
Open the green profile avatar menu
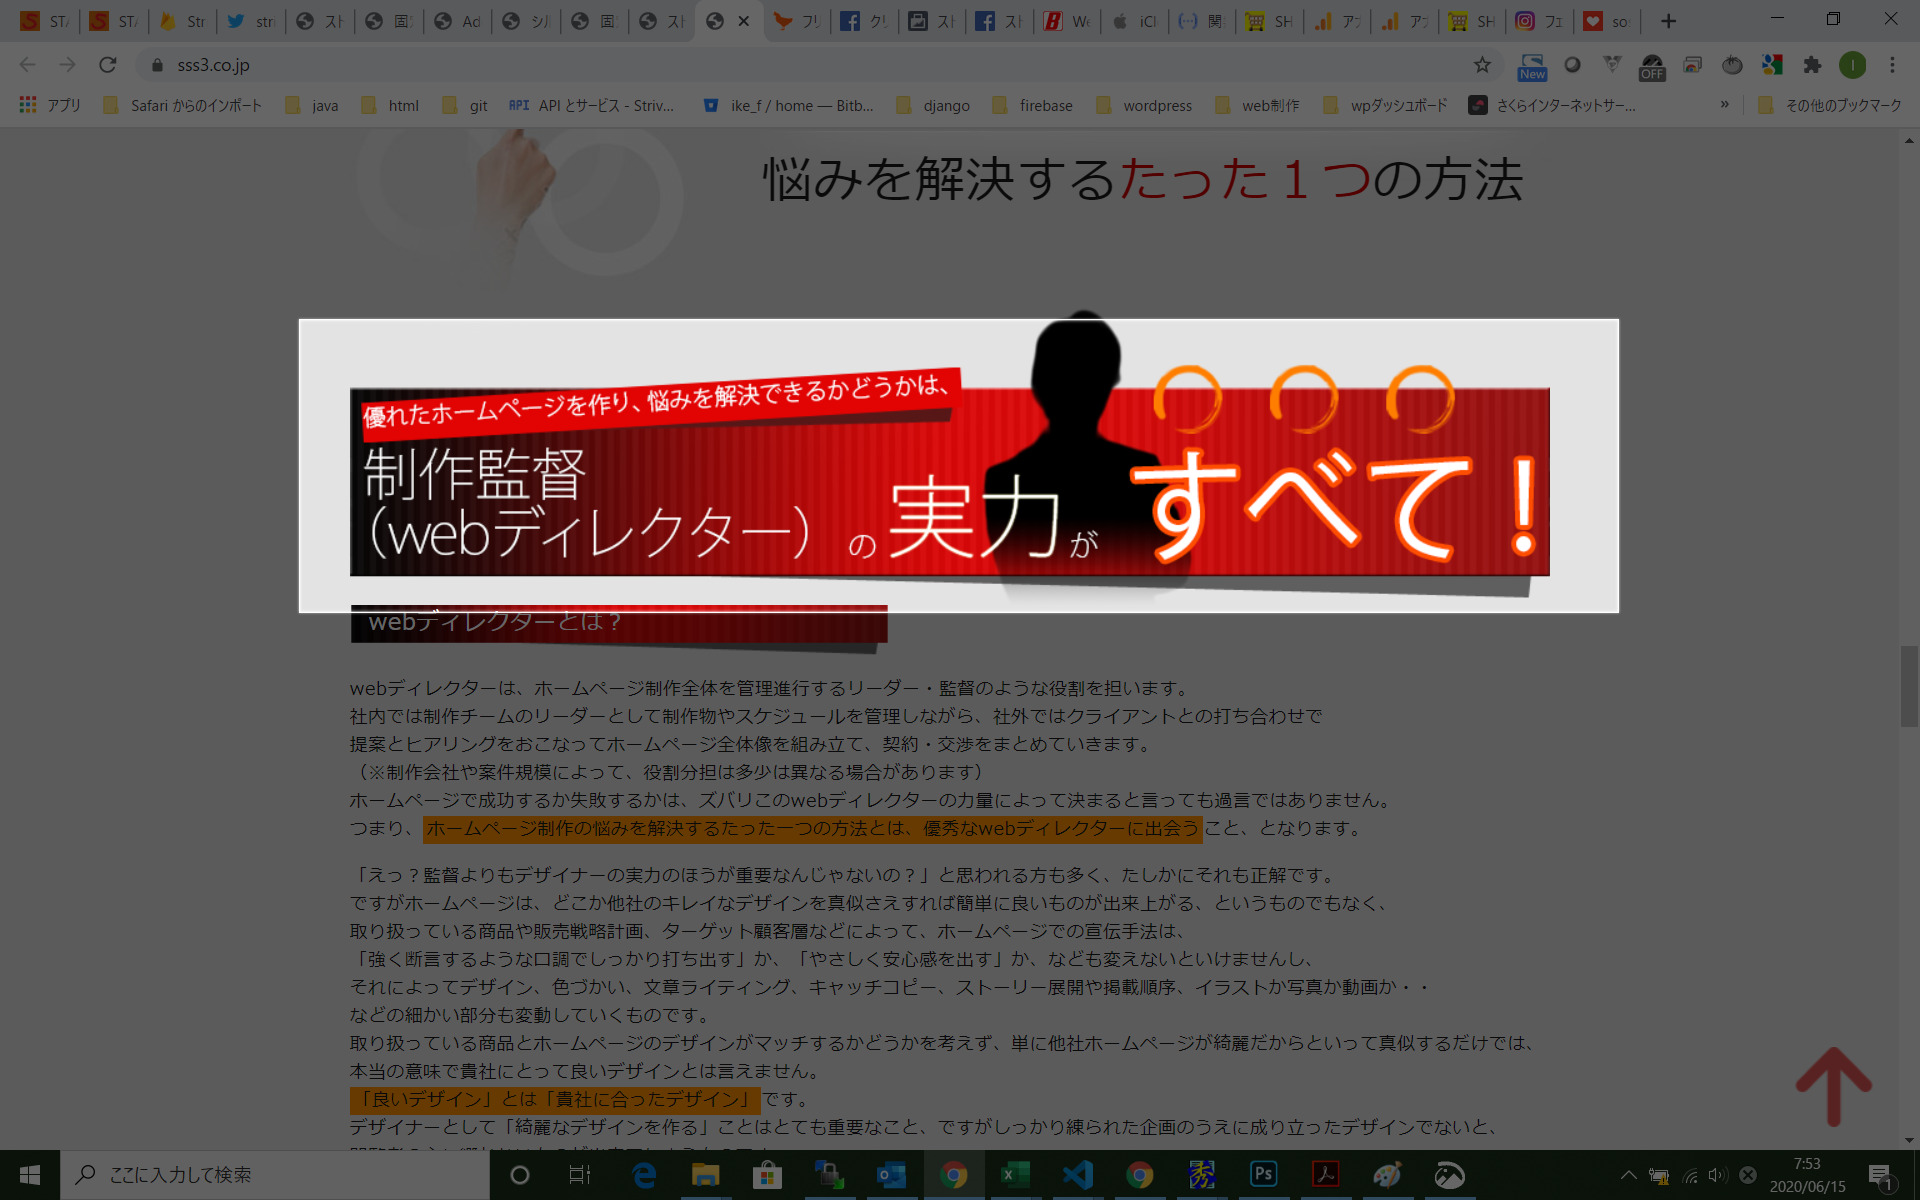coord(1852,65)
